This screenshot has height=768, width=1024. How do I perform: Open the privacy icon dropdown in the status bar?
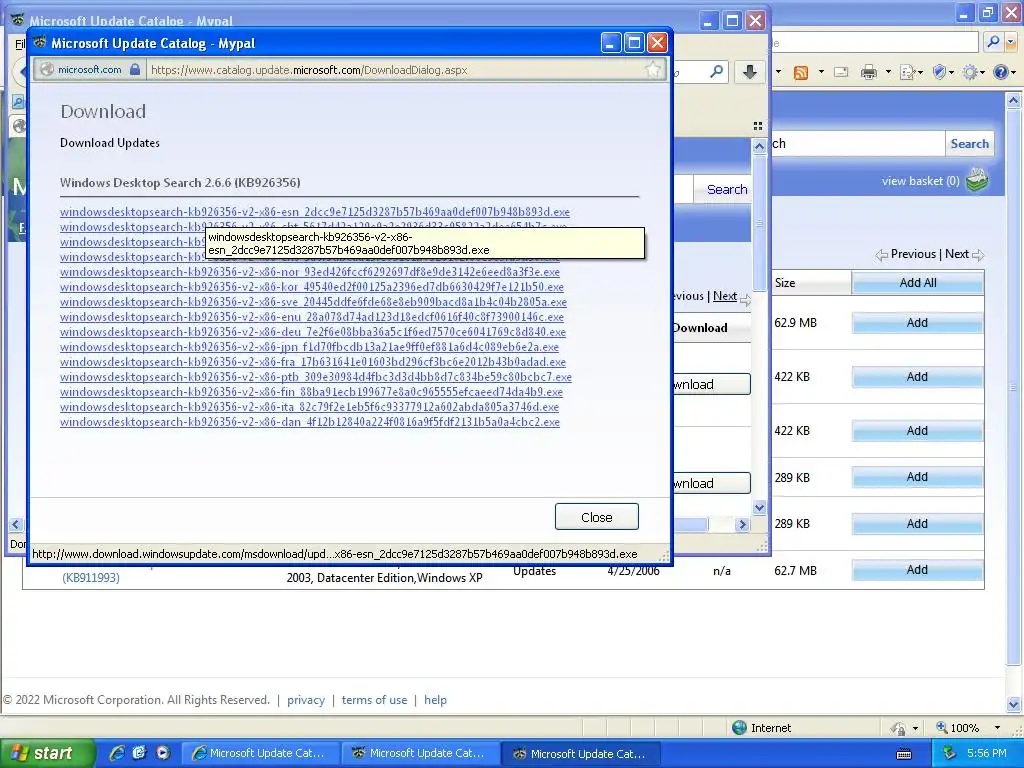pyautogui.click(x=915, y=728)
